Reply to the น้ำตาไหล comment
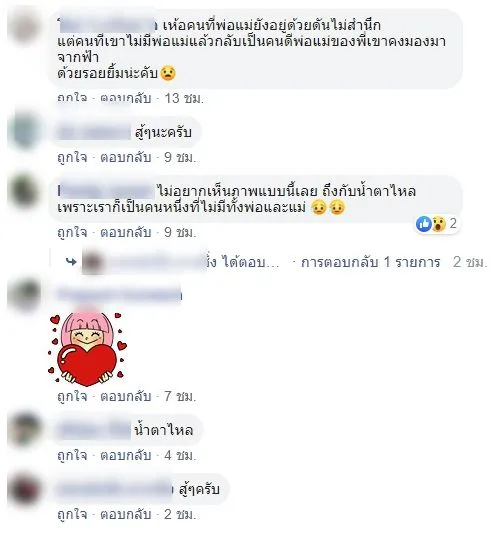Viewport: 495px width, 534px height. pos(125,455)
